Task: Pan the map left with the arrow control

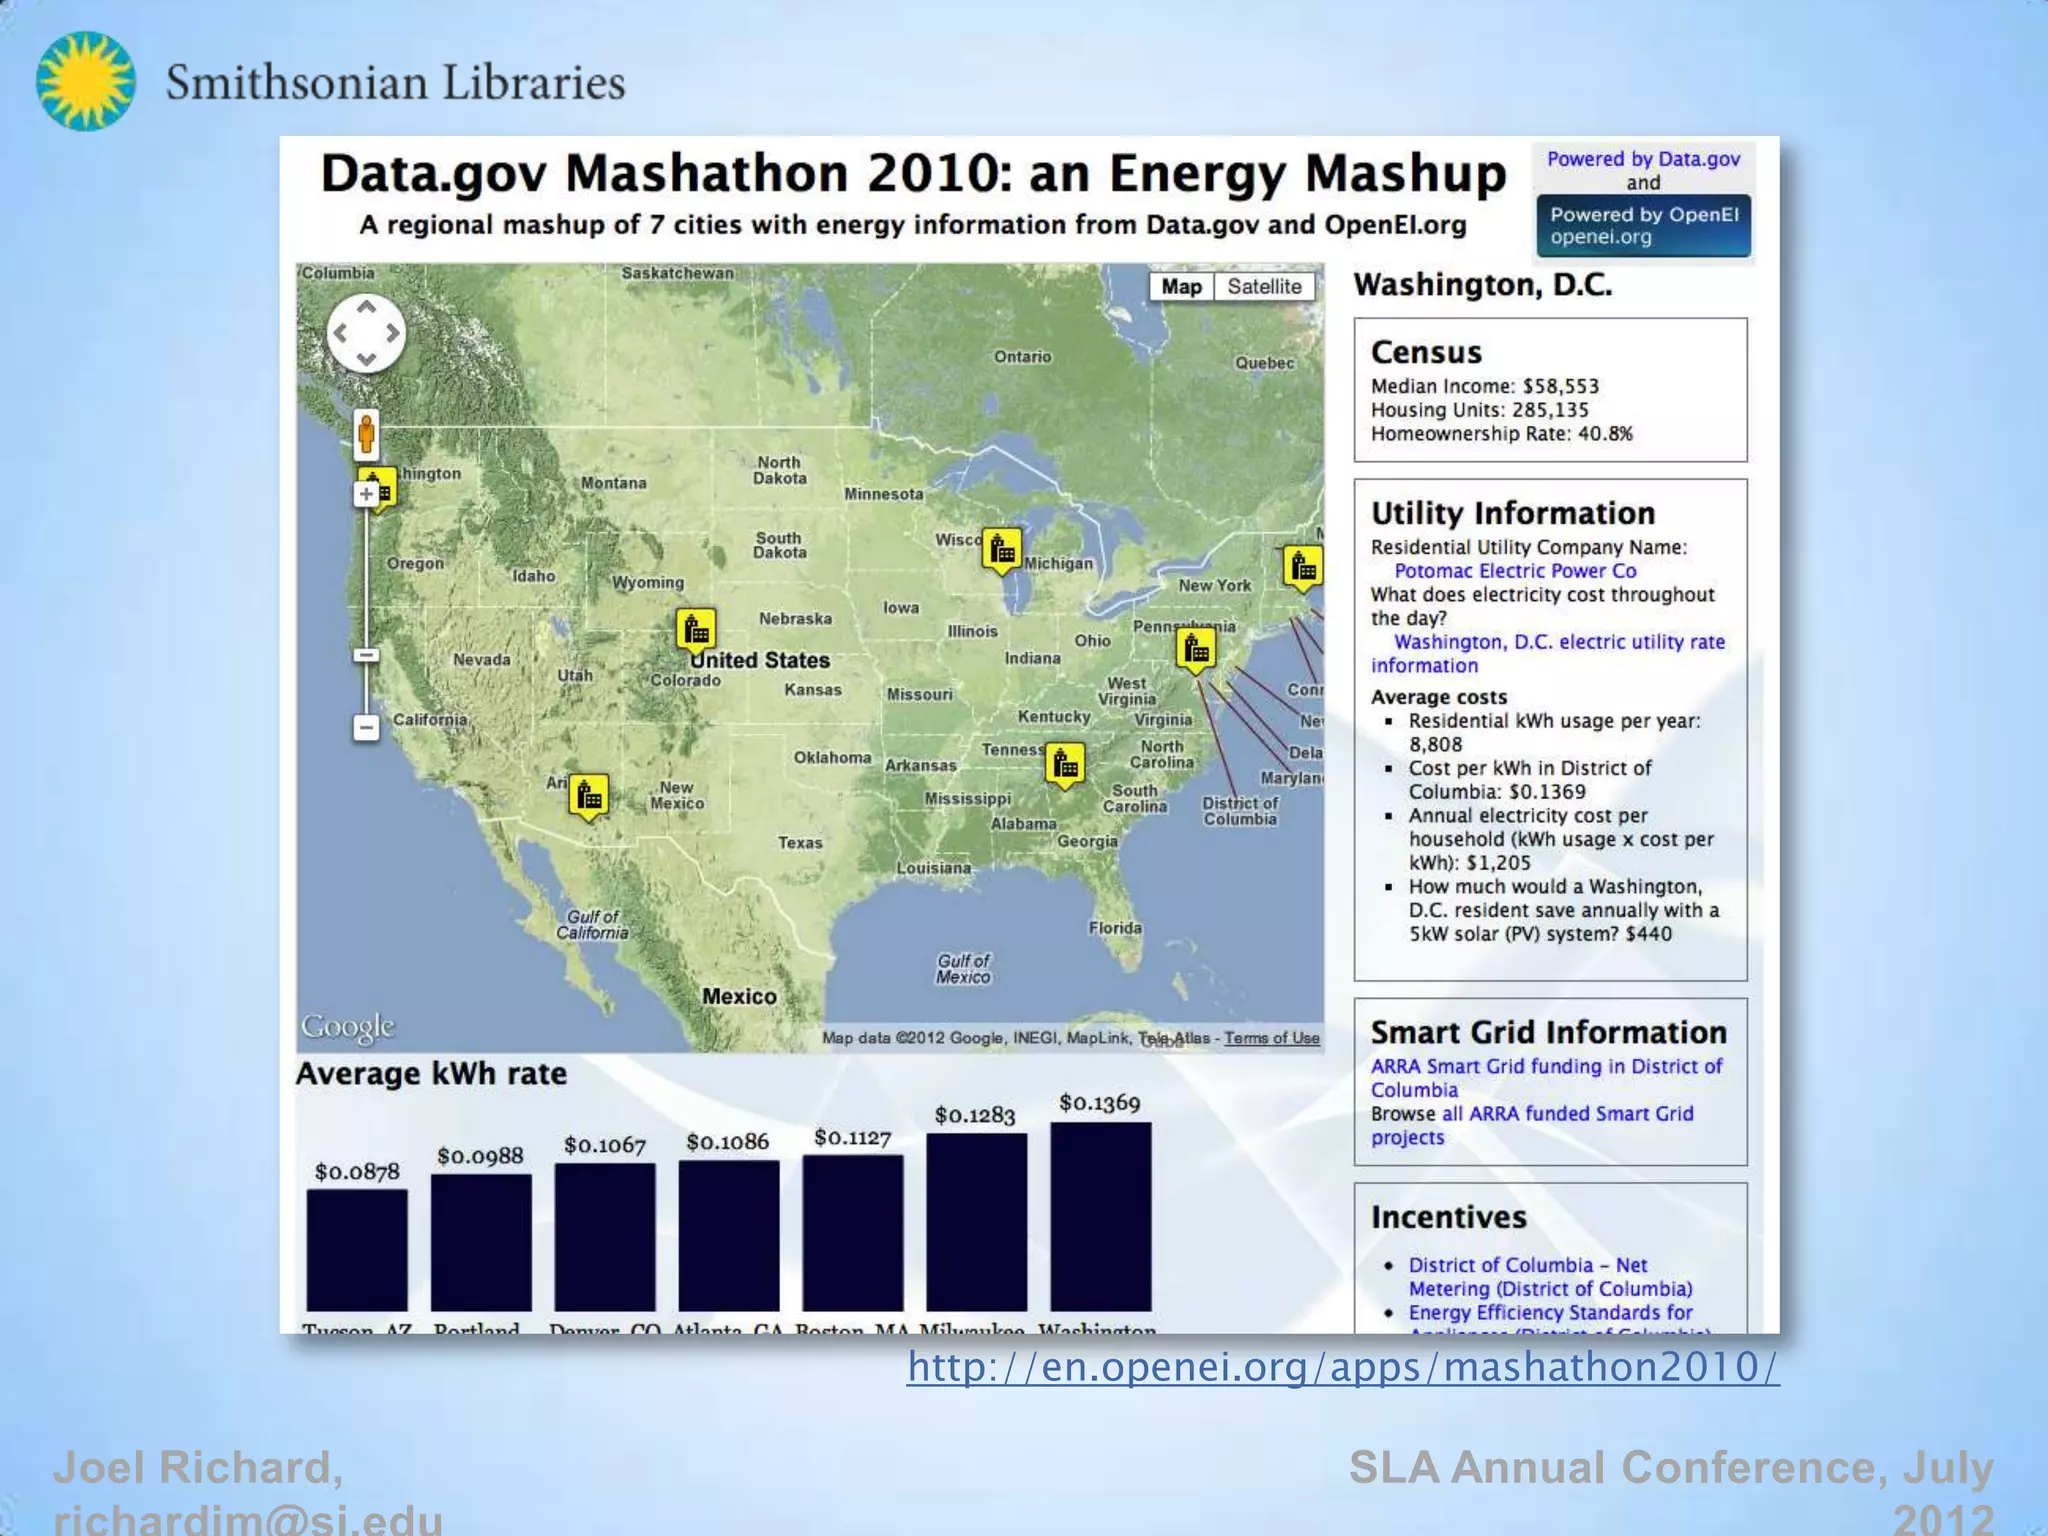Action: click(340, 333)
